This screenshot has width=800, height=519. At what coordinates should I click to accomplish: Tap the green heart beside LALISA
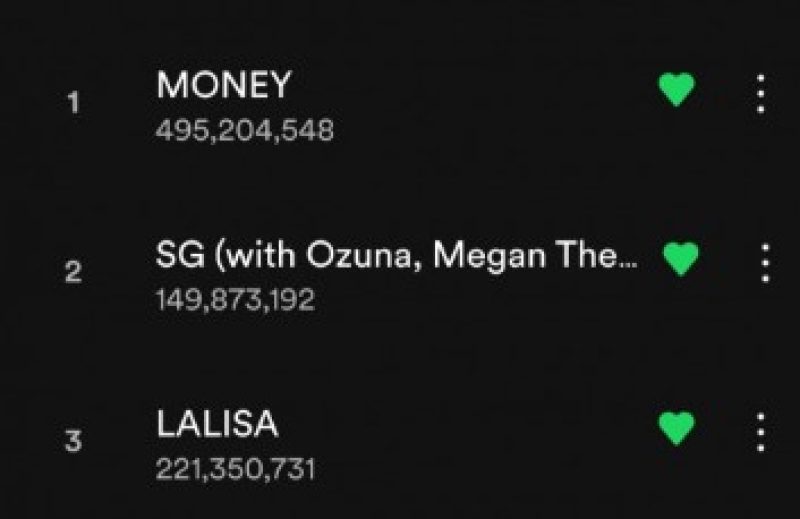tap(677, 428)
